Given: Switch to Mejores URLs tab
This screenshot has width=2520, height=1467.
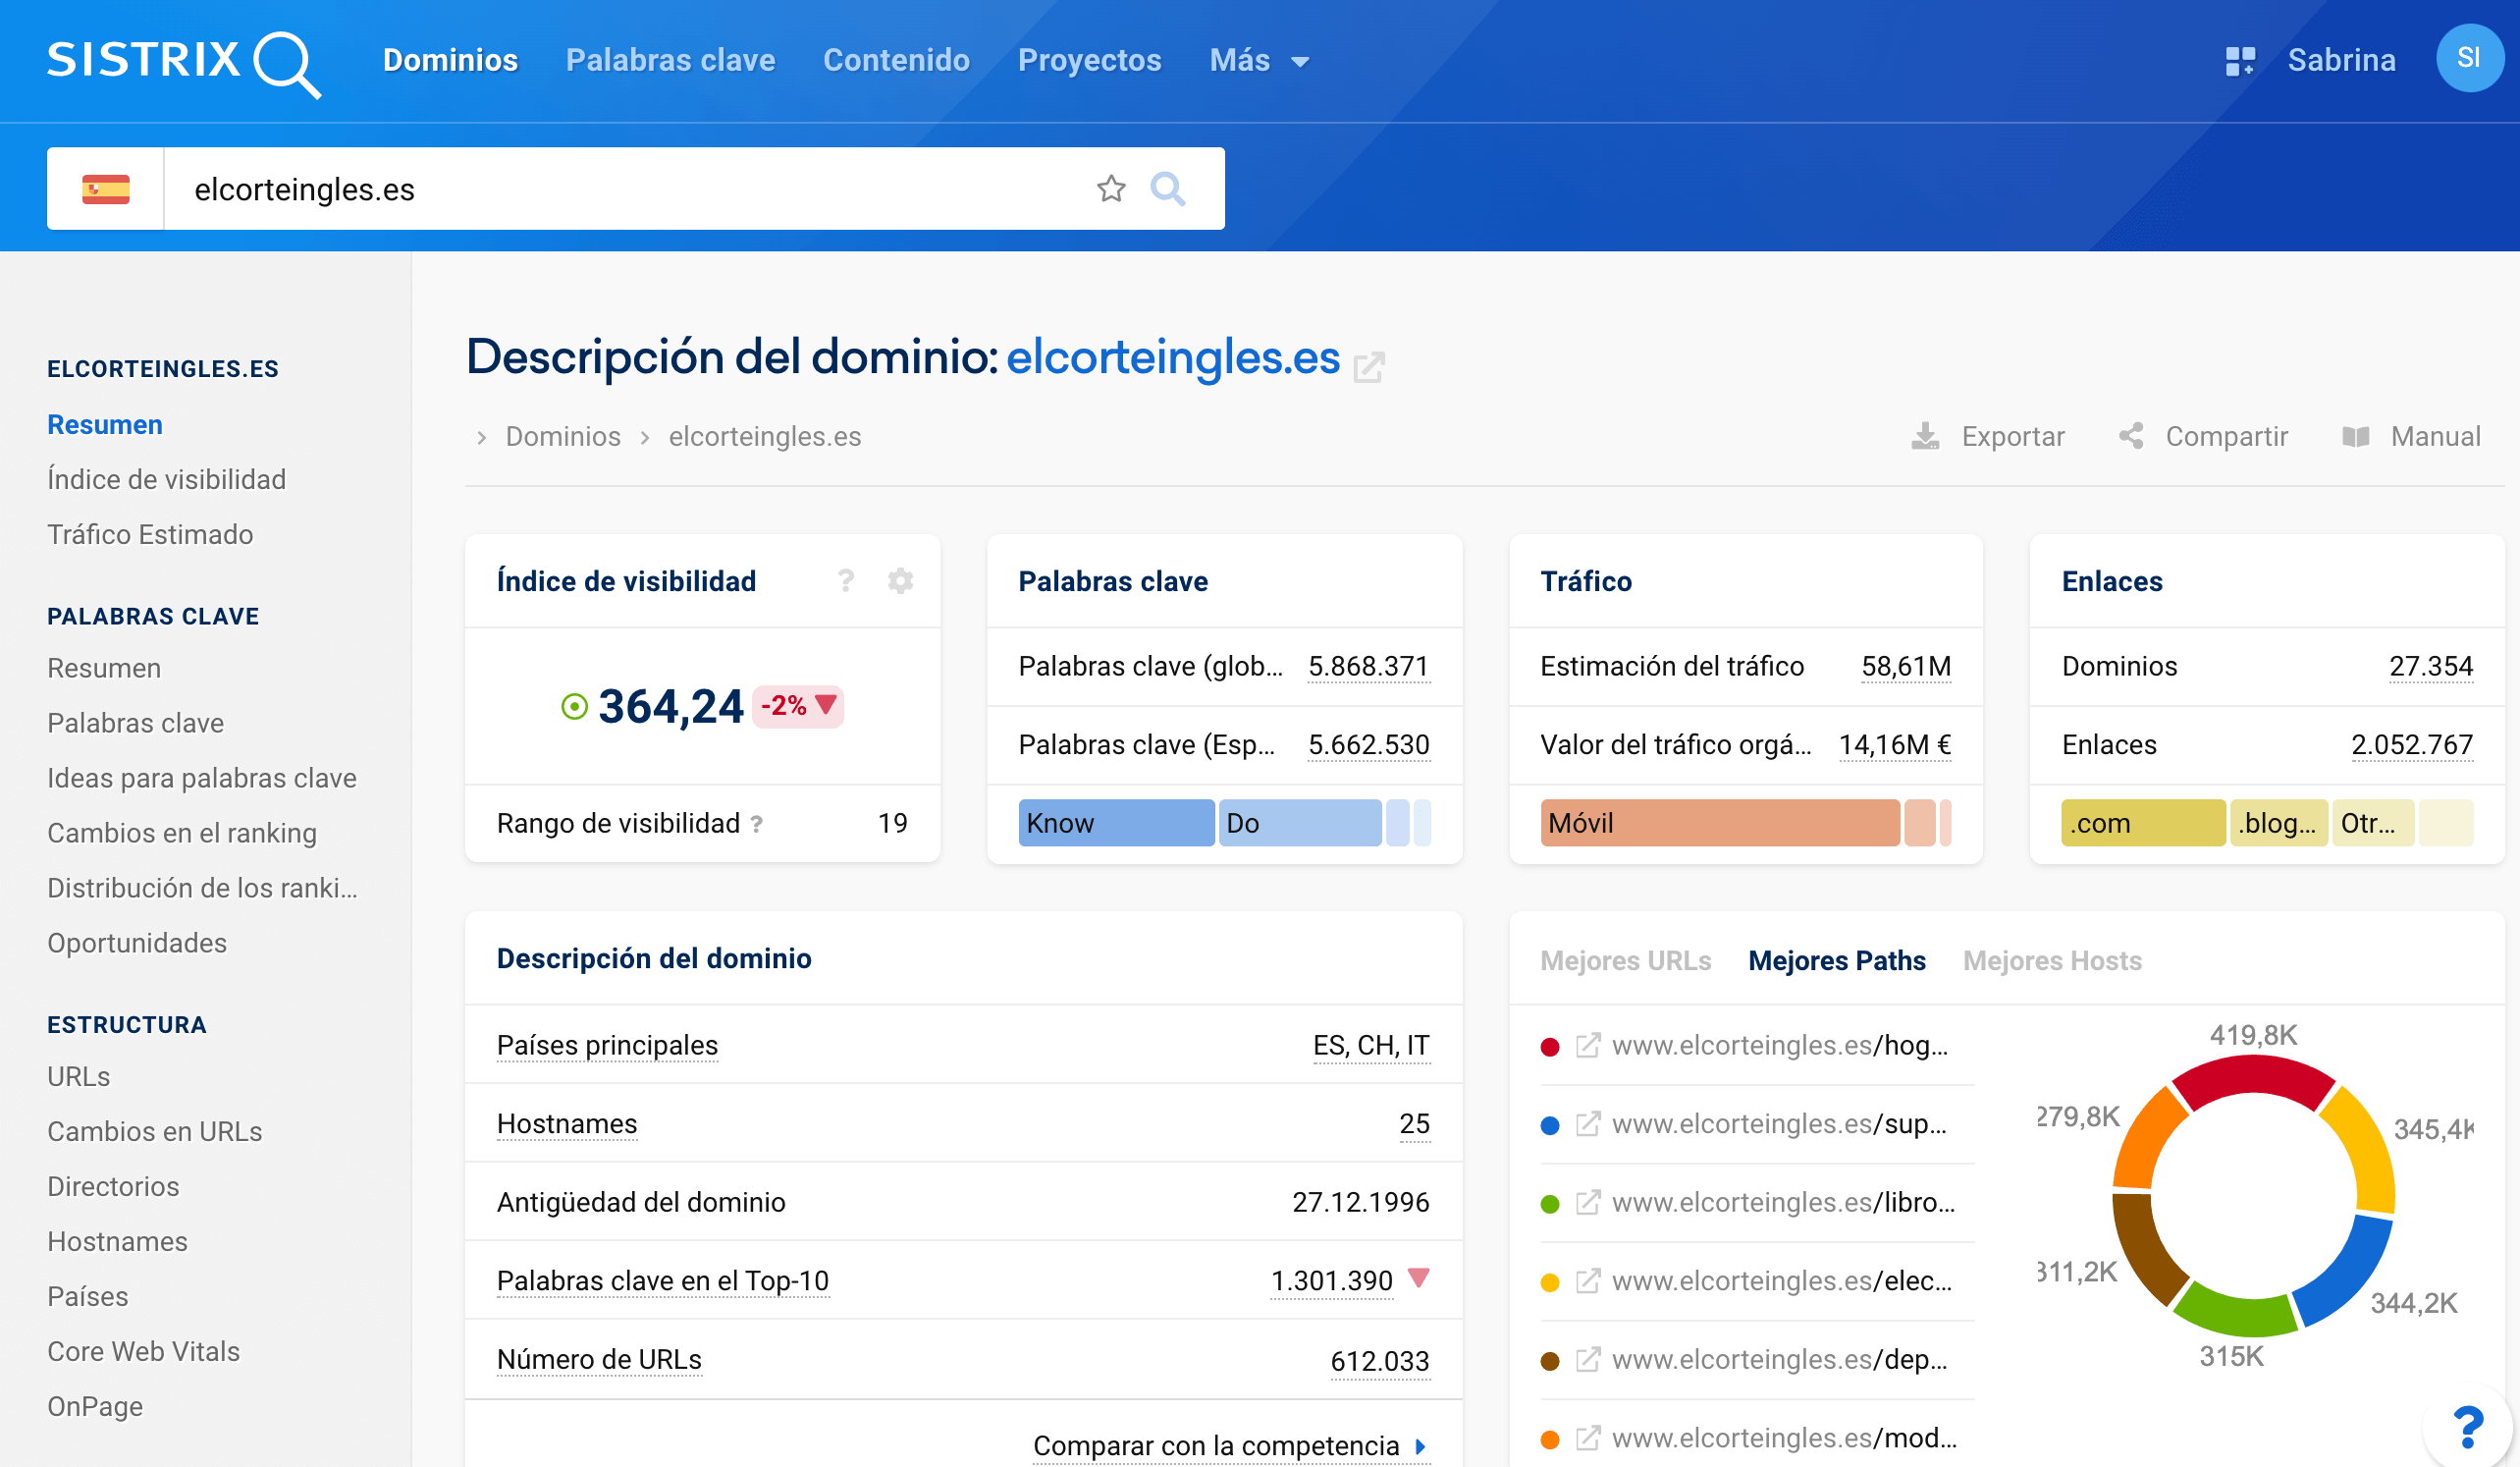Looking at the screenshot, I should pyautogui.click(x=1625, y=960).
